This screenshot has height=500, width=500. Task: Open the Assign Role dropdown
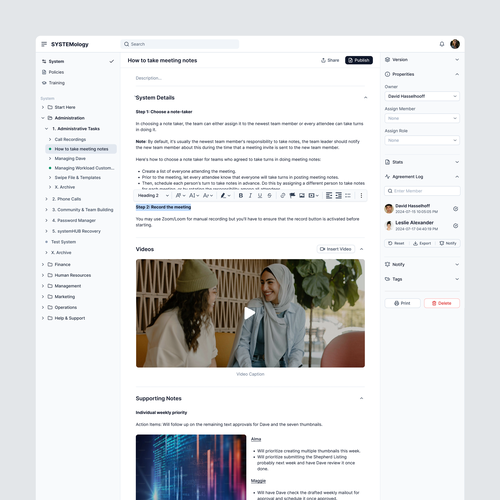click(x=422, y=140)
